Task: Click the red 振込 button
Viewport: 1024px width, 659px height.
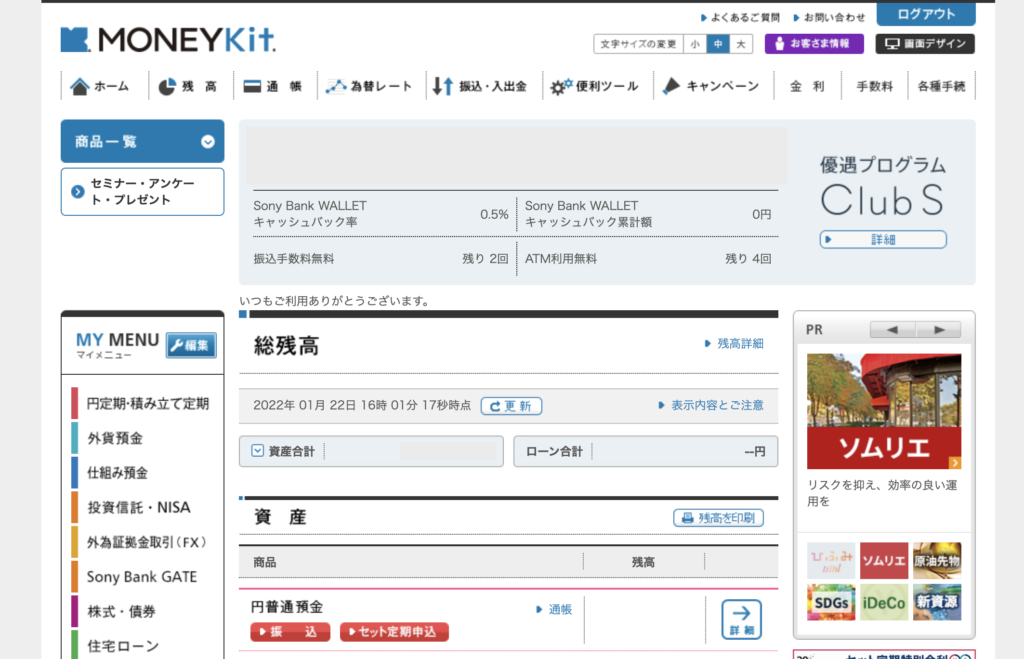Action: pos(290,632)
